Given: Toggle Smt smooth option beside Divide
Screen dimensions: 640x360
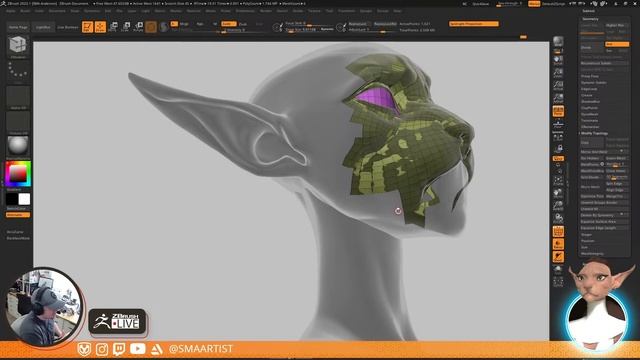Looking at the screenshot, I should coord(616,44).
